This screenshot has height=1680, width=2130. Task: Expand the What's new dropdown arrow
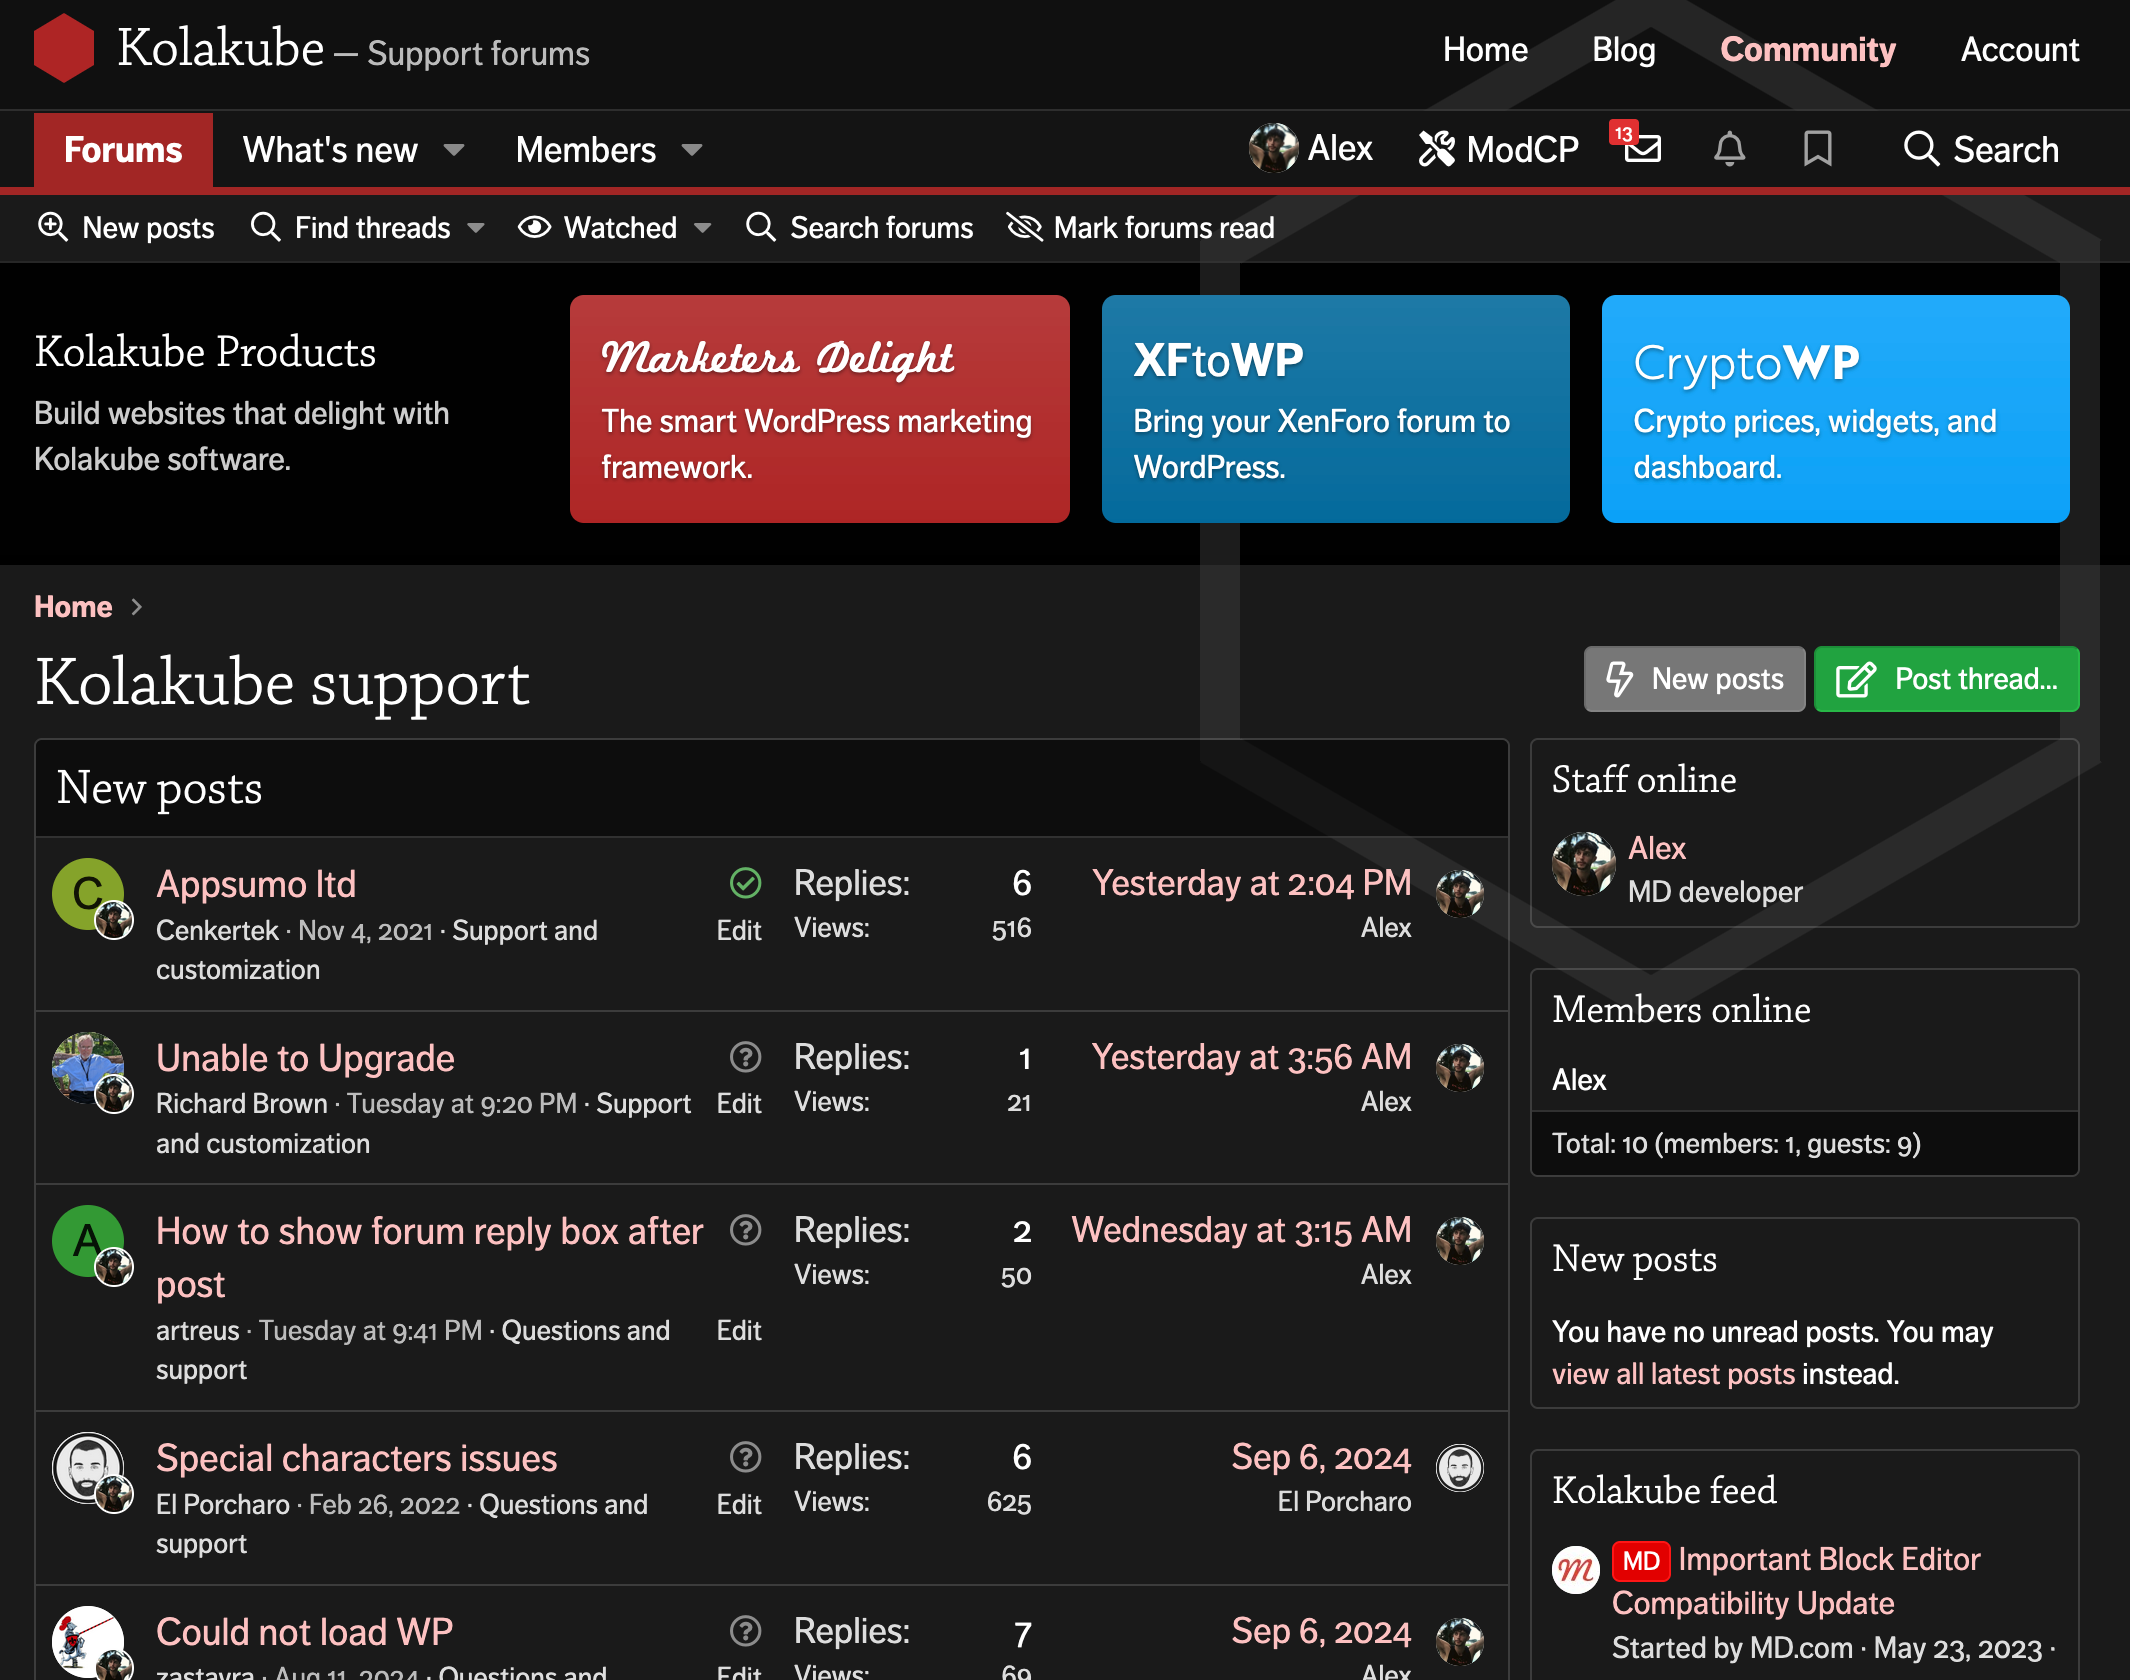pos(454,150)
